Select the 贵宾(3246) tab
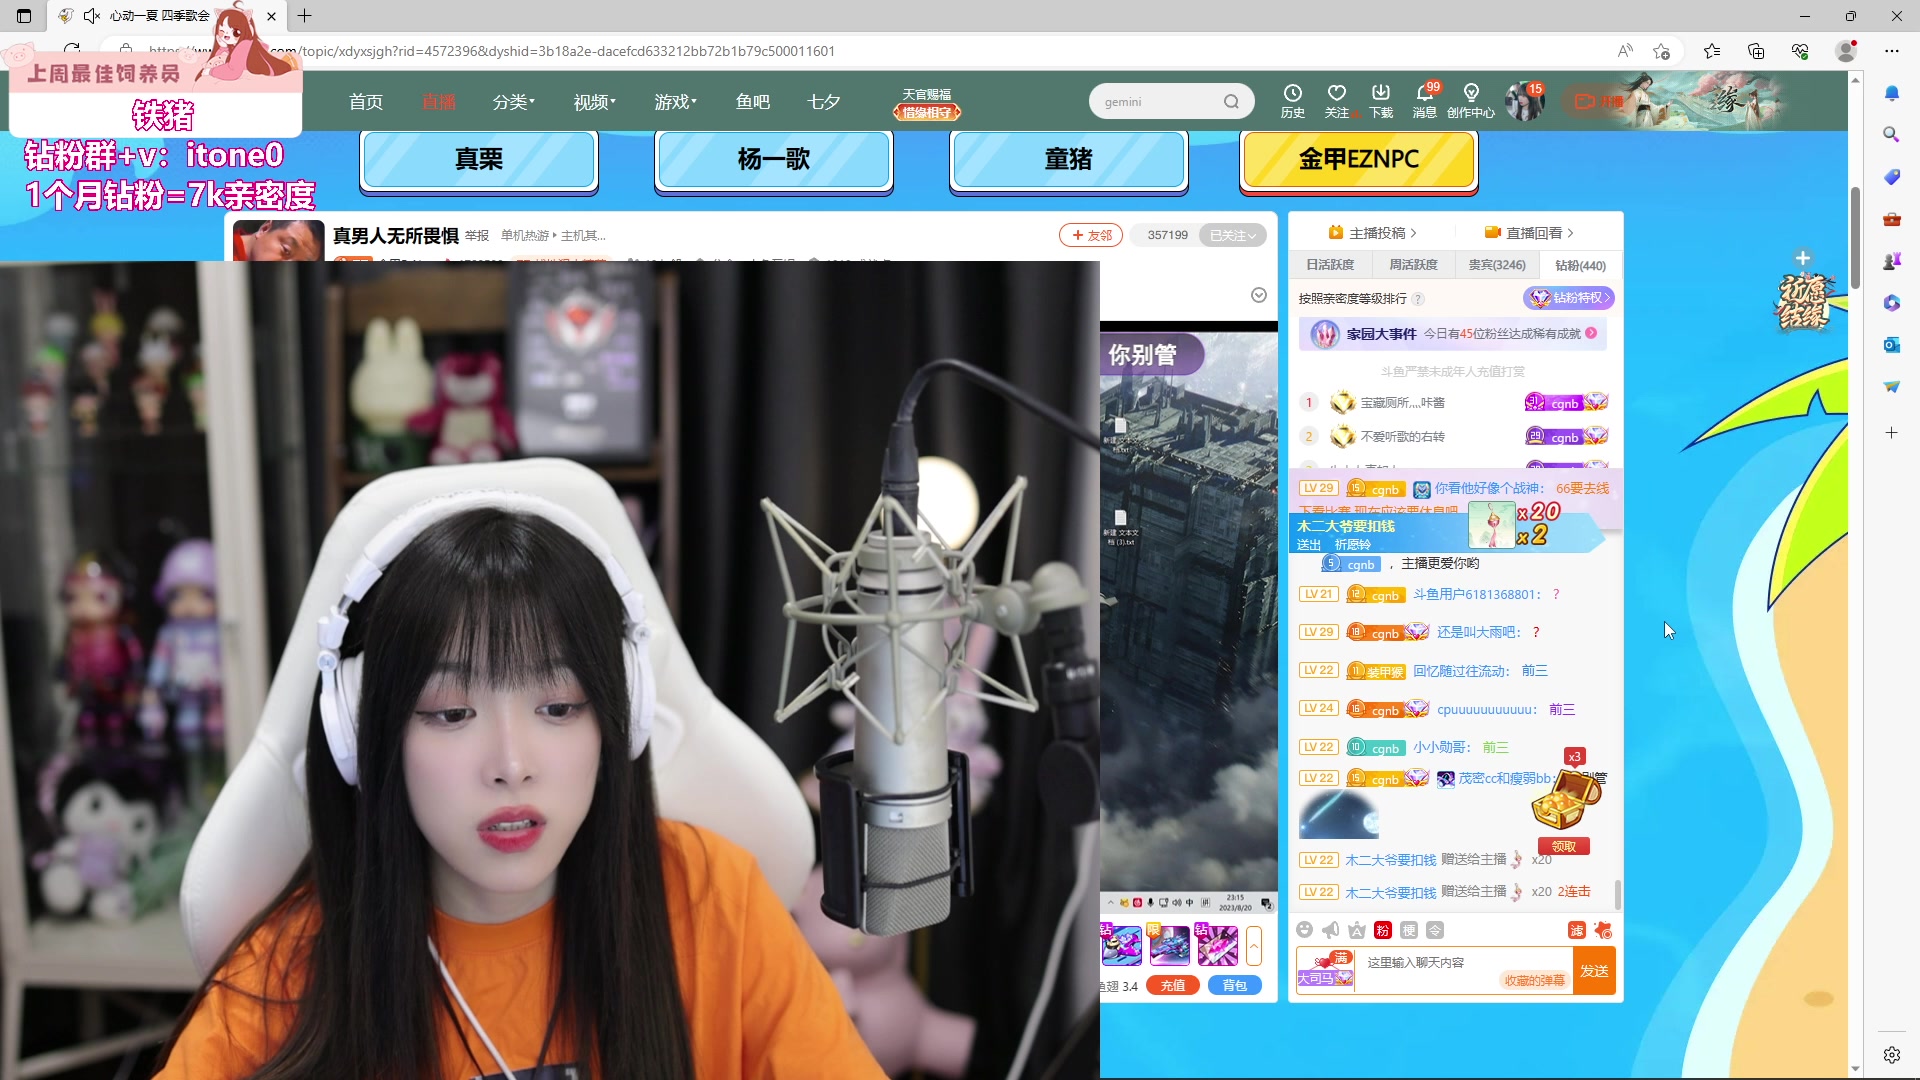Image resolution: width=1920 pixels, height=1080 pixels. (x=1496, y=265)
